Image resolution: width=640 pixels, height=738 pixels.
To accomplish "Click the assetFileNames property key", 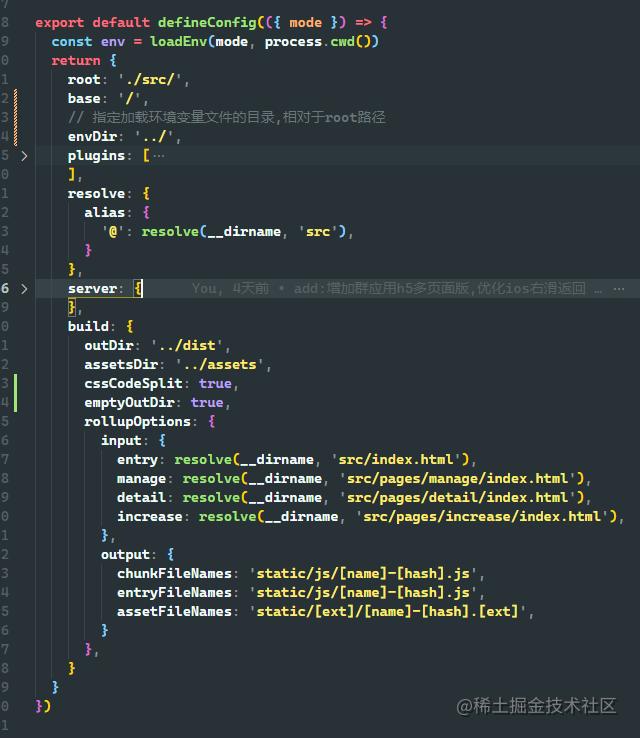I will [174, 611].
